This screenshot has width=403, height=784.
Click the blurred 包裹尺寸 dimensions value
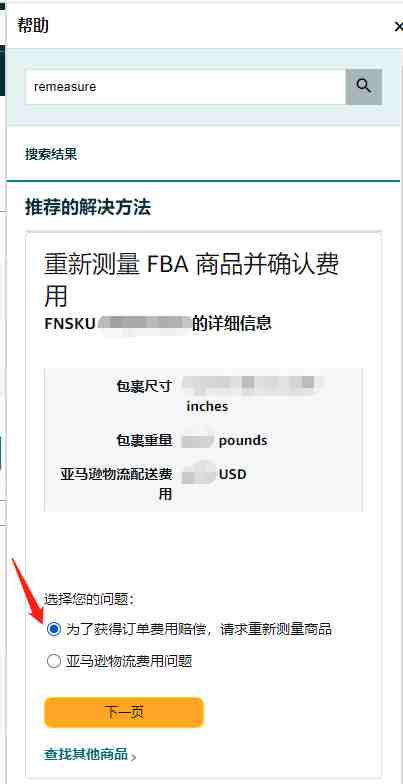[252, 384]
